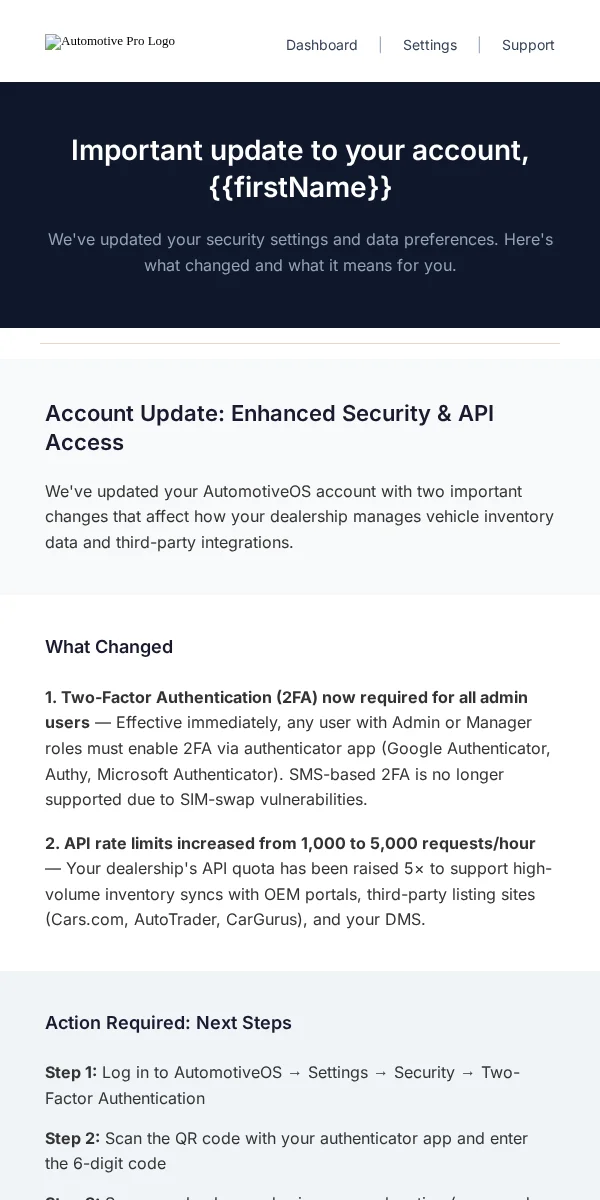Select the 'What Changed' heading

[109, 647]
